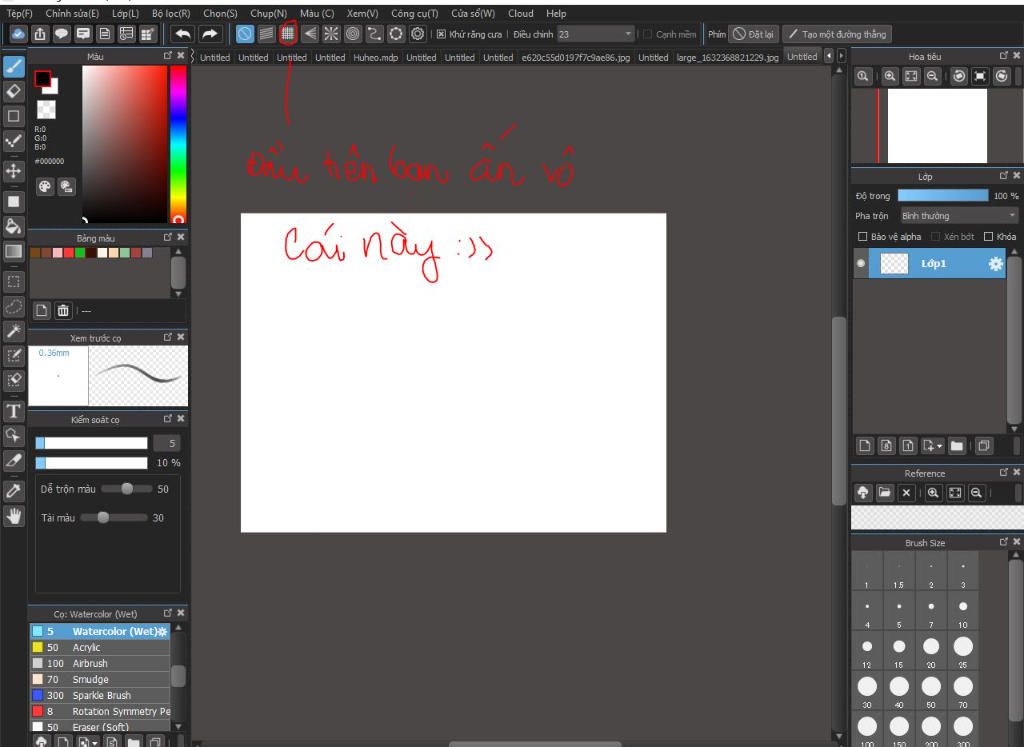Image resolution: width=1024 pixels, height=747 pixels.
Task: Add a new layer in Lớp panel
Action: tap(865, 446)
